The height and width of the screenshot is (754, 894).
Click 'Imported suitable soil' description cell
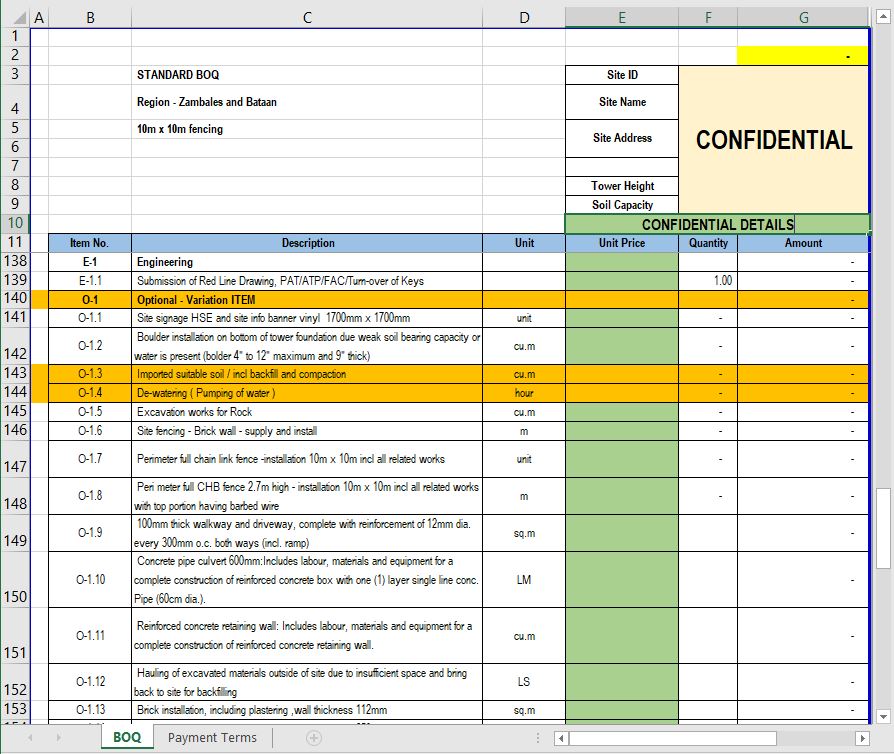point(307,374)
